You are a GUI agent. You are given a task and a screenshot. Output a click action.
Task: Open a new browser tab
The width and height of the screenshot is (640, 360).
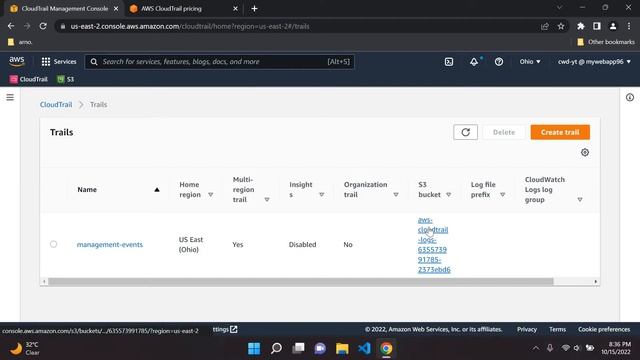click(x=254, y=9)
